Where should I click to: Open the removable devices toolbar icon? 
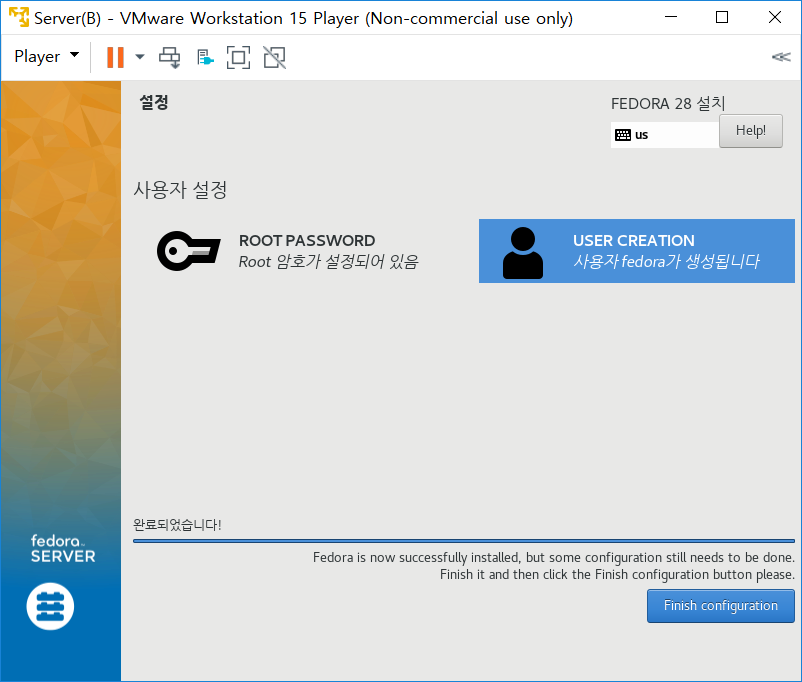[x=205, y=57]
